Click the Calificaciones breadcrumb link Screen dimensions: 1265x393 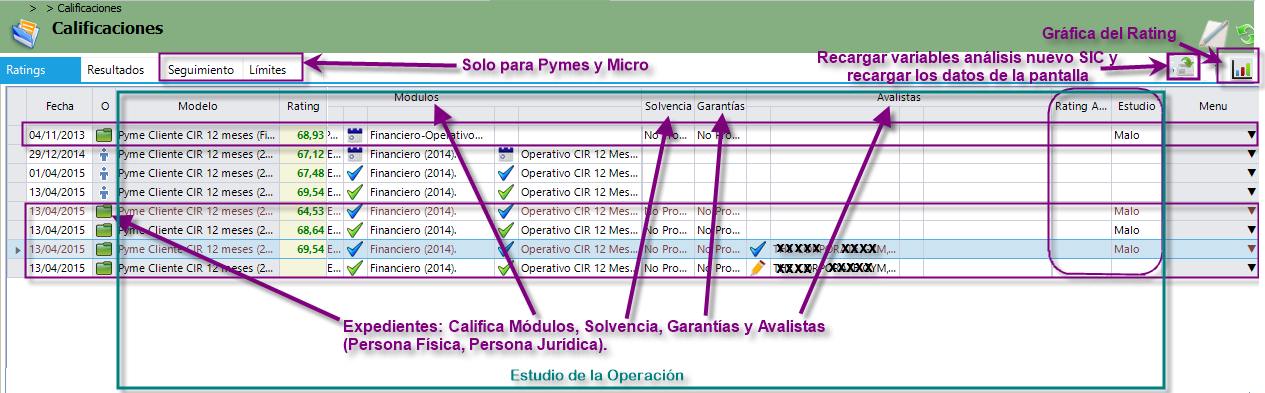[89, 7]
